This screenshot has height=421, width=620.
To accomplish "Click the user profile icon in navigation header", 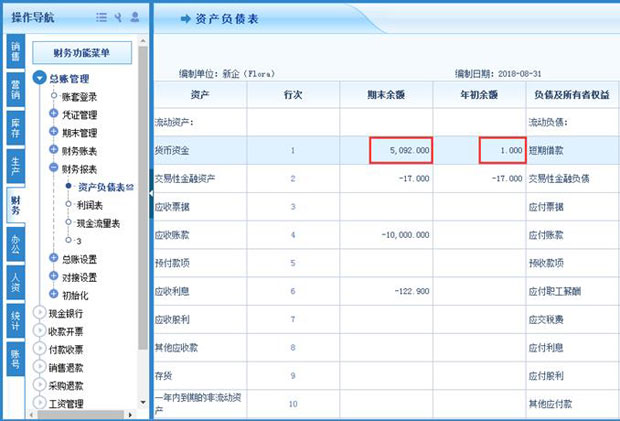I will [x=135, y=17].
